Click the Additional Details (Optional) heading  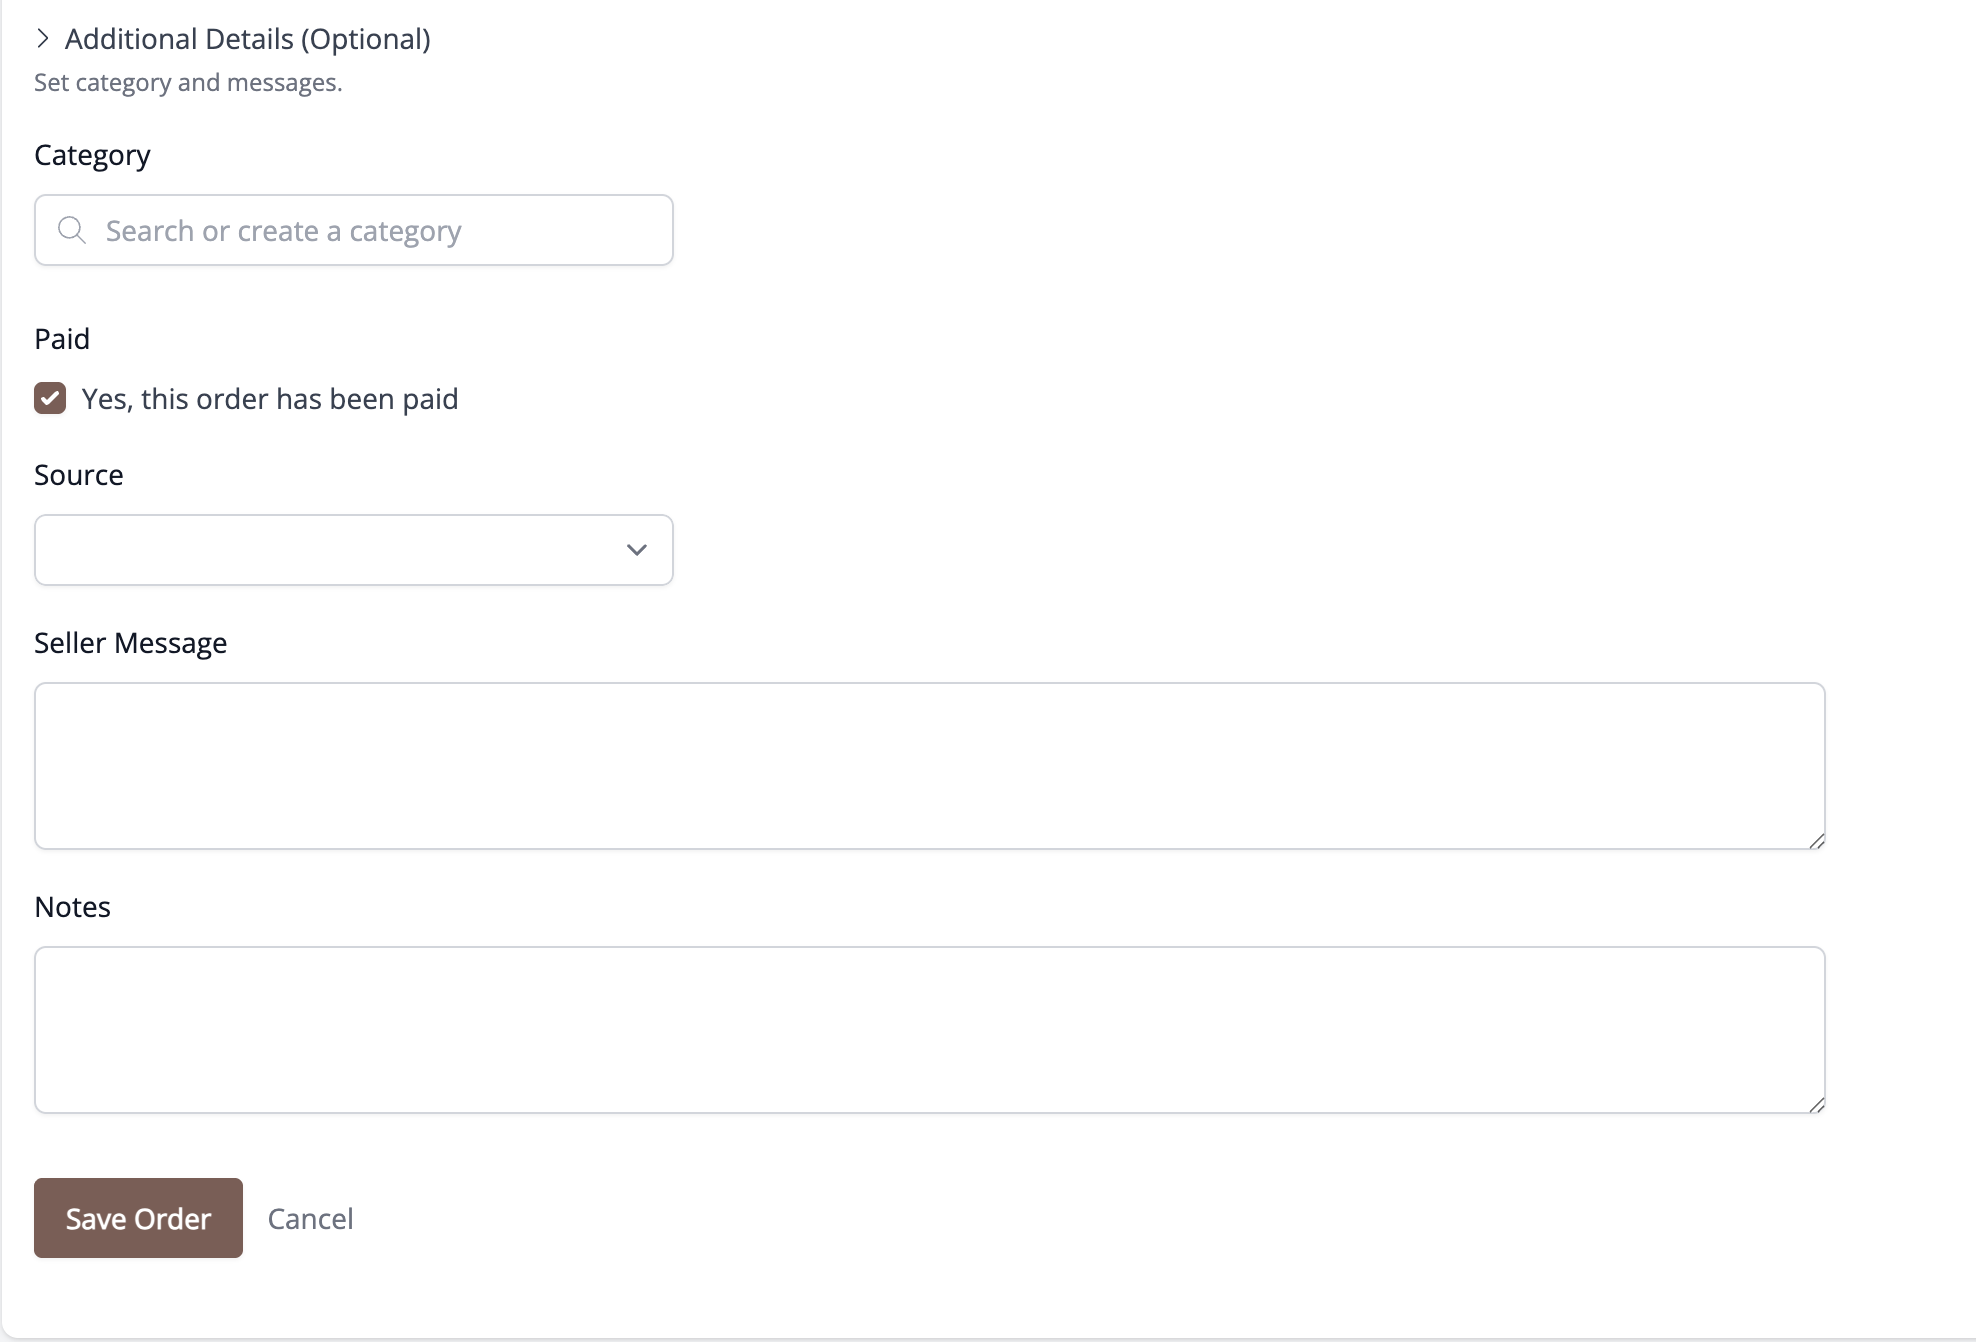coord(248,39)
